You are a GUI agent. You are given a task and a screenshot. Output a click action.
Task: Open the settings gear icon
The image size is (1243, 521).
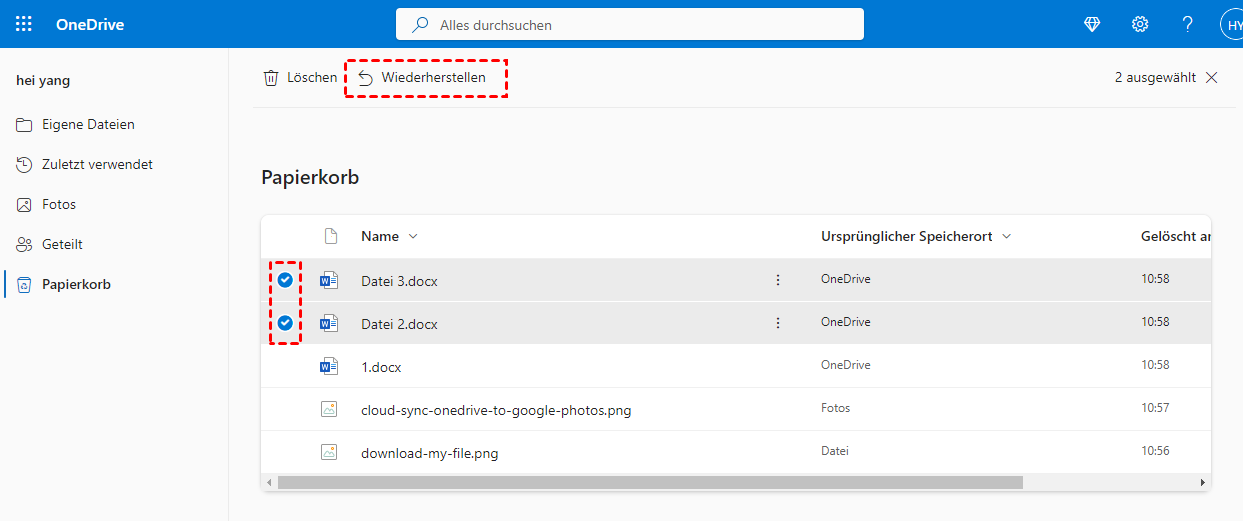click(1140, 24)
